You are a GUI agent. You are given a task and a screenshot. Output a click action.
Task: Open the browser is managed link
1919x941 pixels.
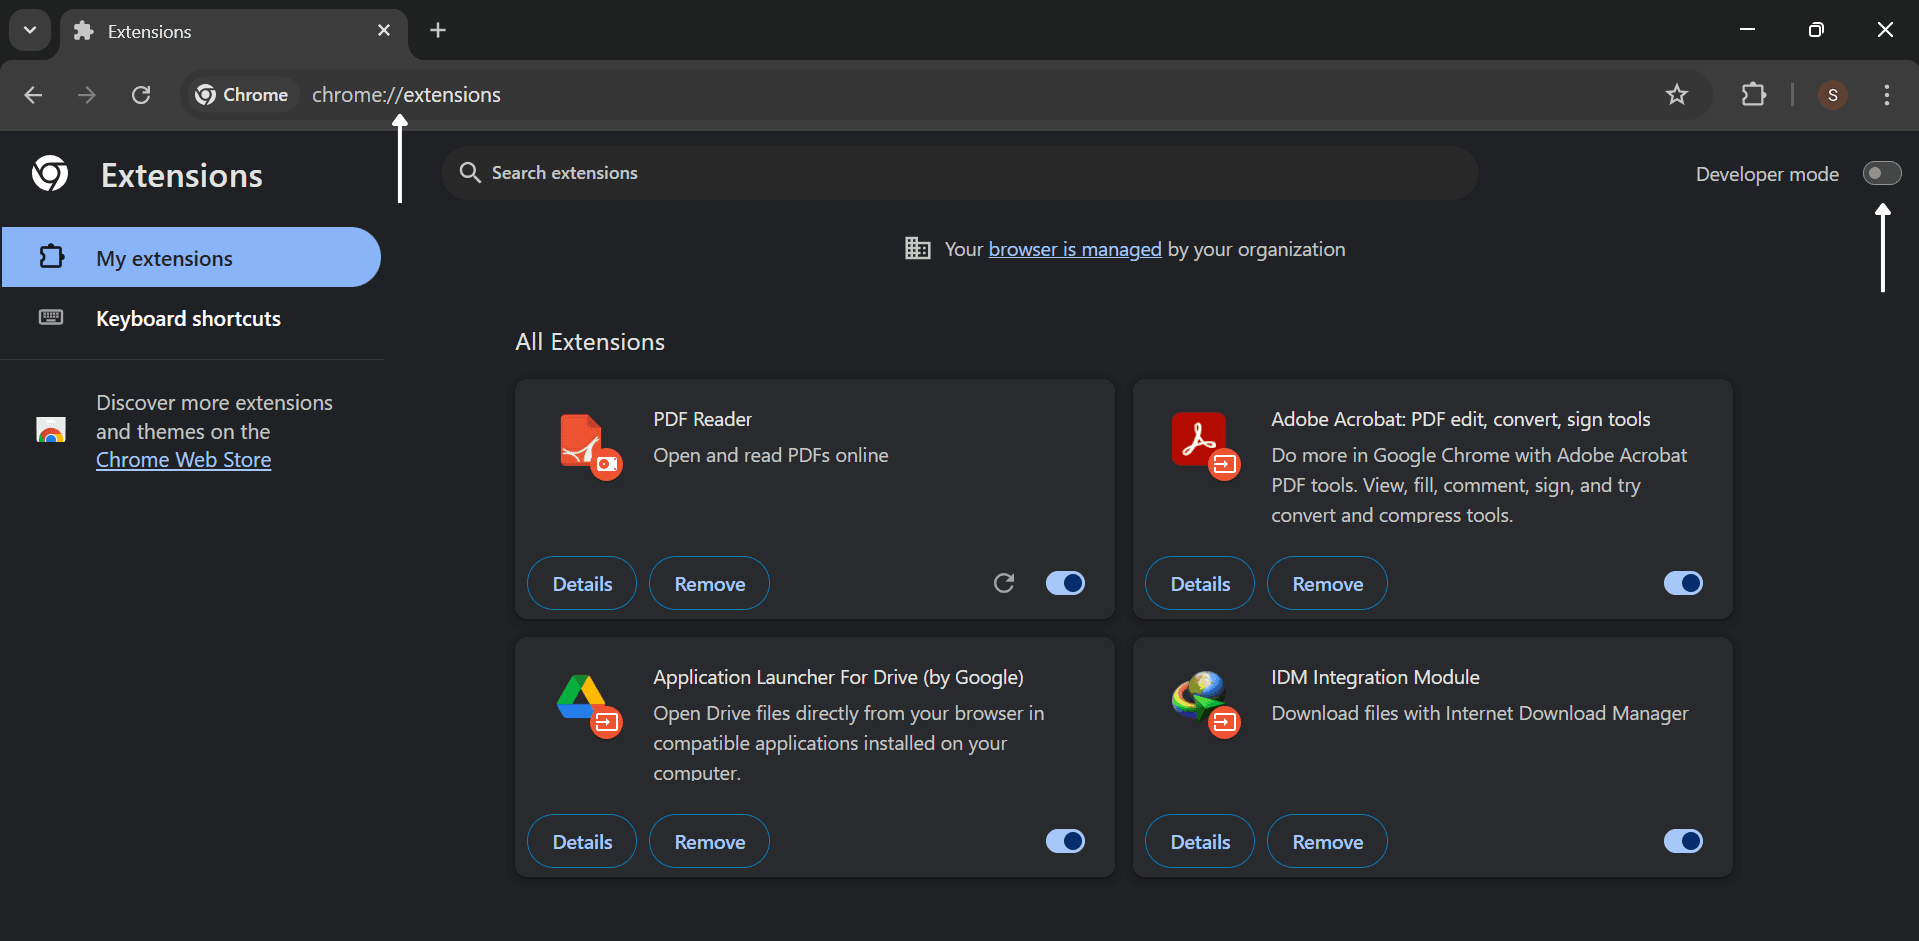pos(1075,249)
